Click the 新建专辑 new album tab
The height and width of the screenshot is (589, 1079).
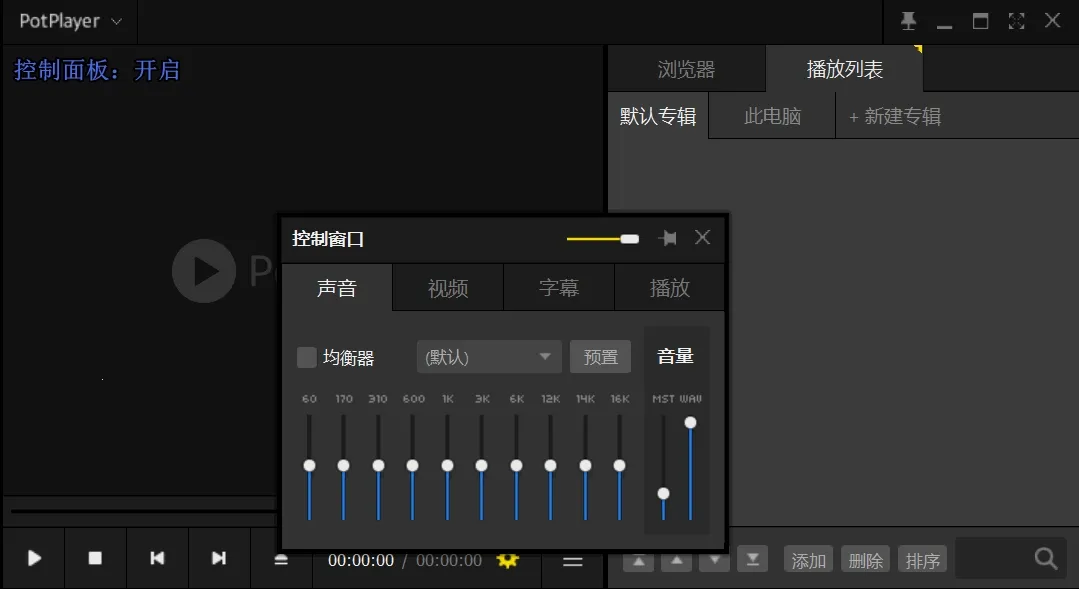[x=895, y=117]
